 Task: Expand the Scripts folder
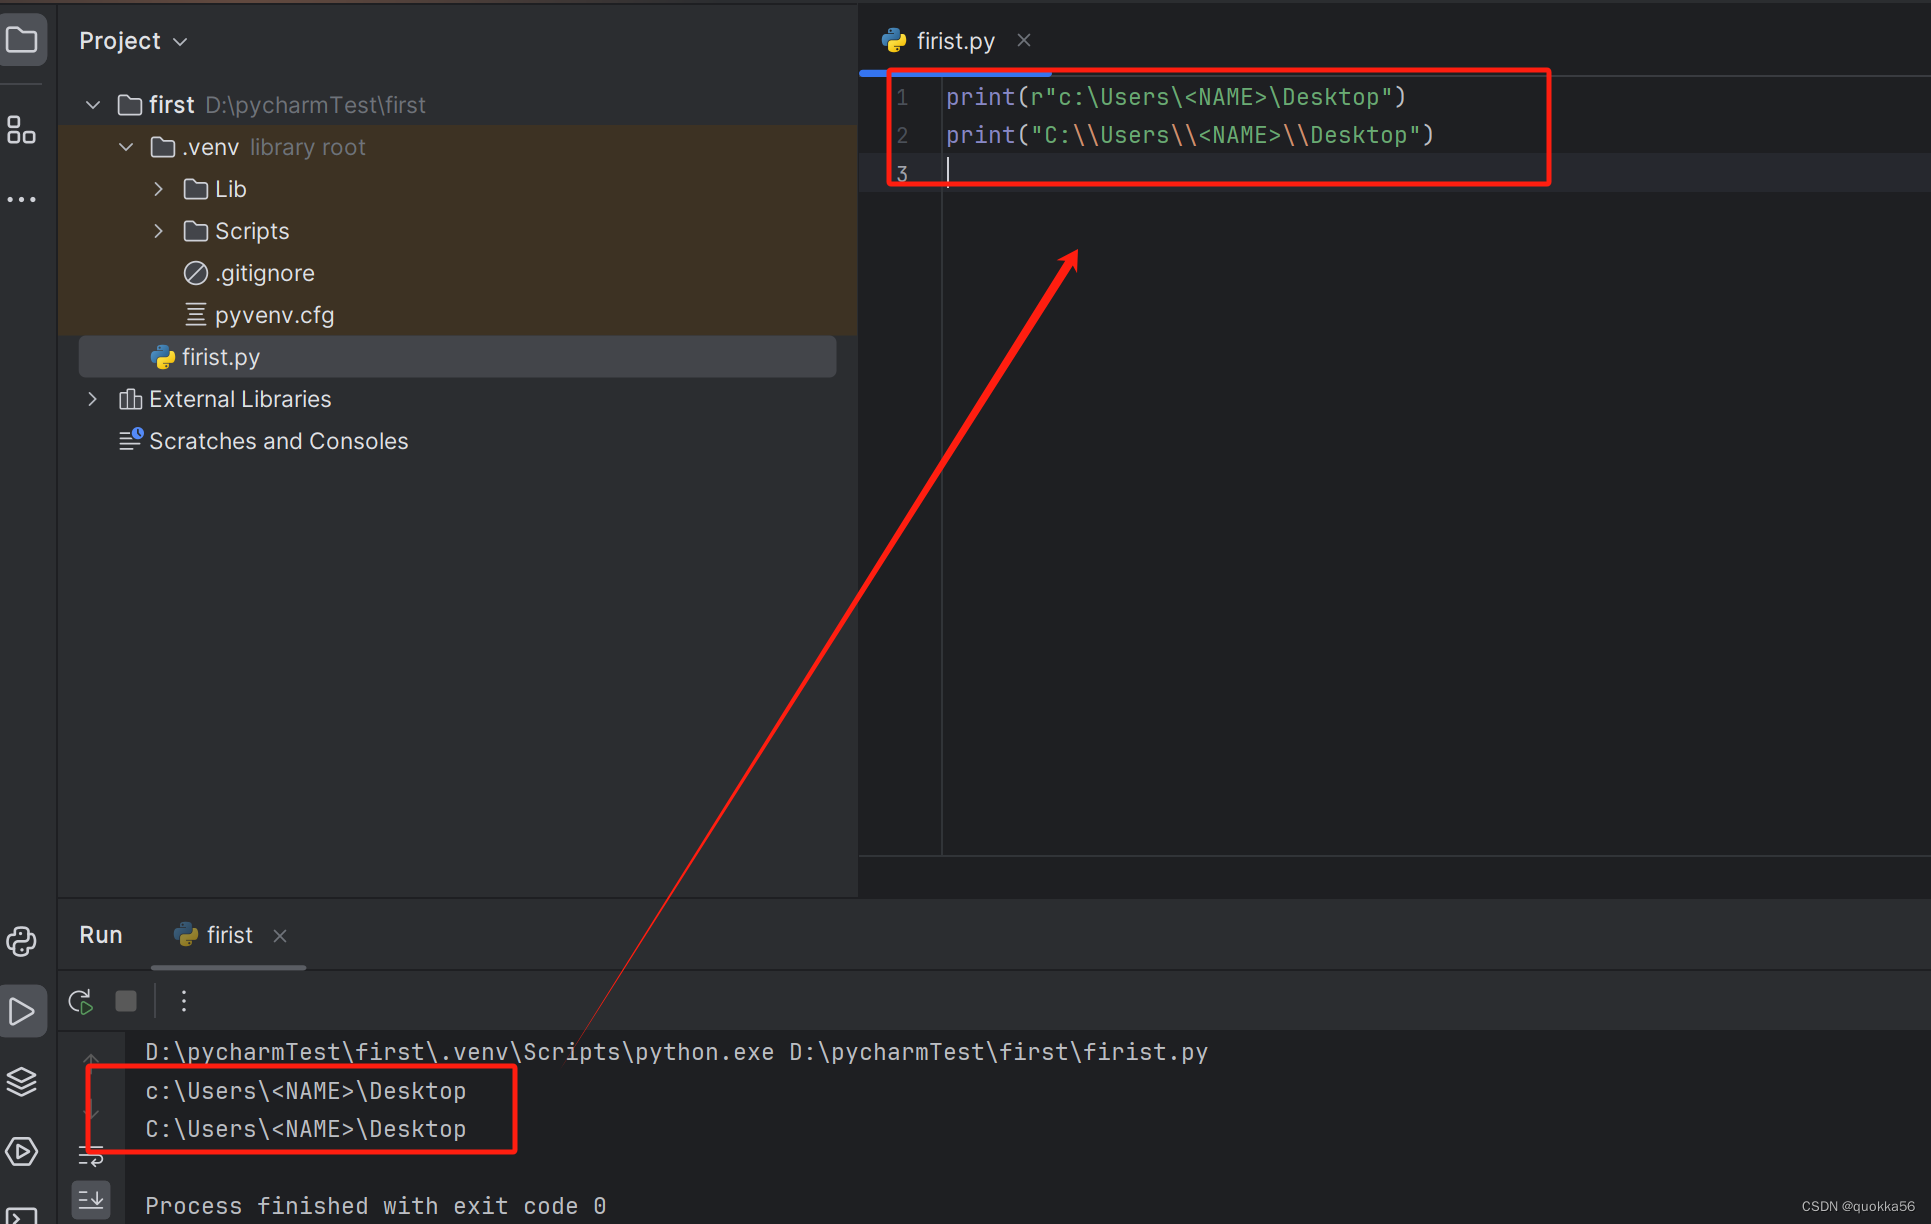click(158, 230)
